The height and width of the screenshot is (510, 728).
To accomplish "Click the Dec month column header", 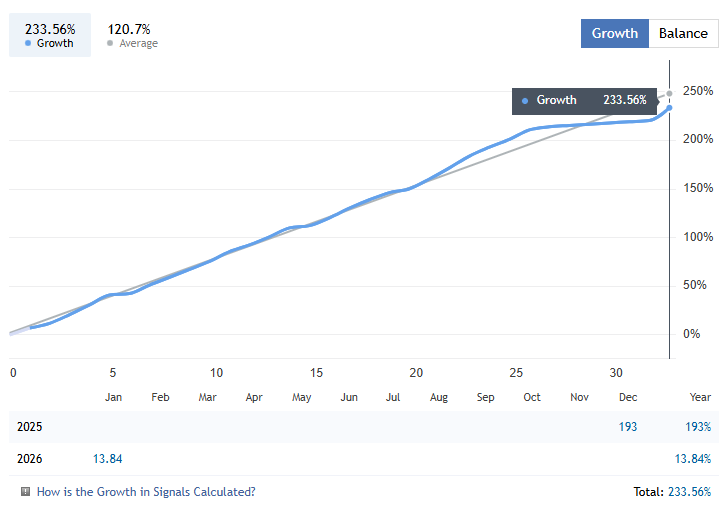I will tap(628, 397).
